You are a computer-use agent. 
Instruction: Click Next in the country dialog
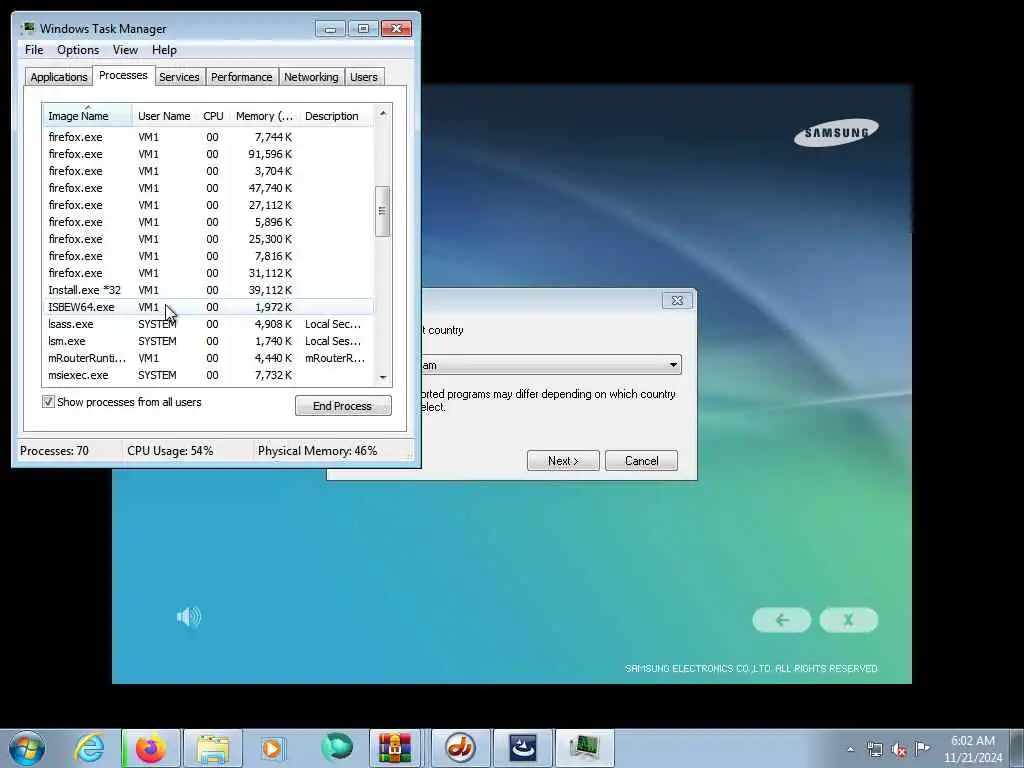click(x=563, y=460)
